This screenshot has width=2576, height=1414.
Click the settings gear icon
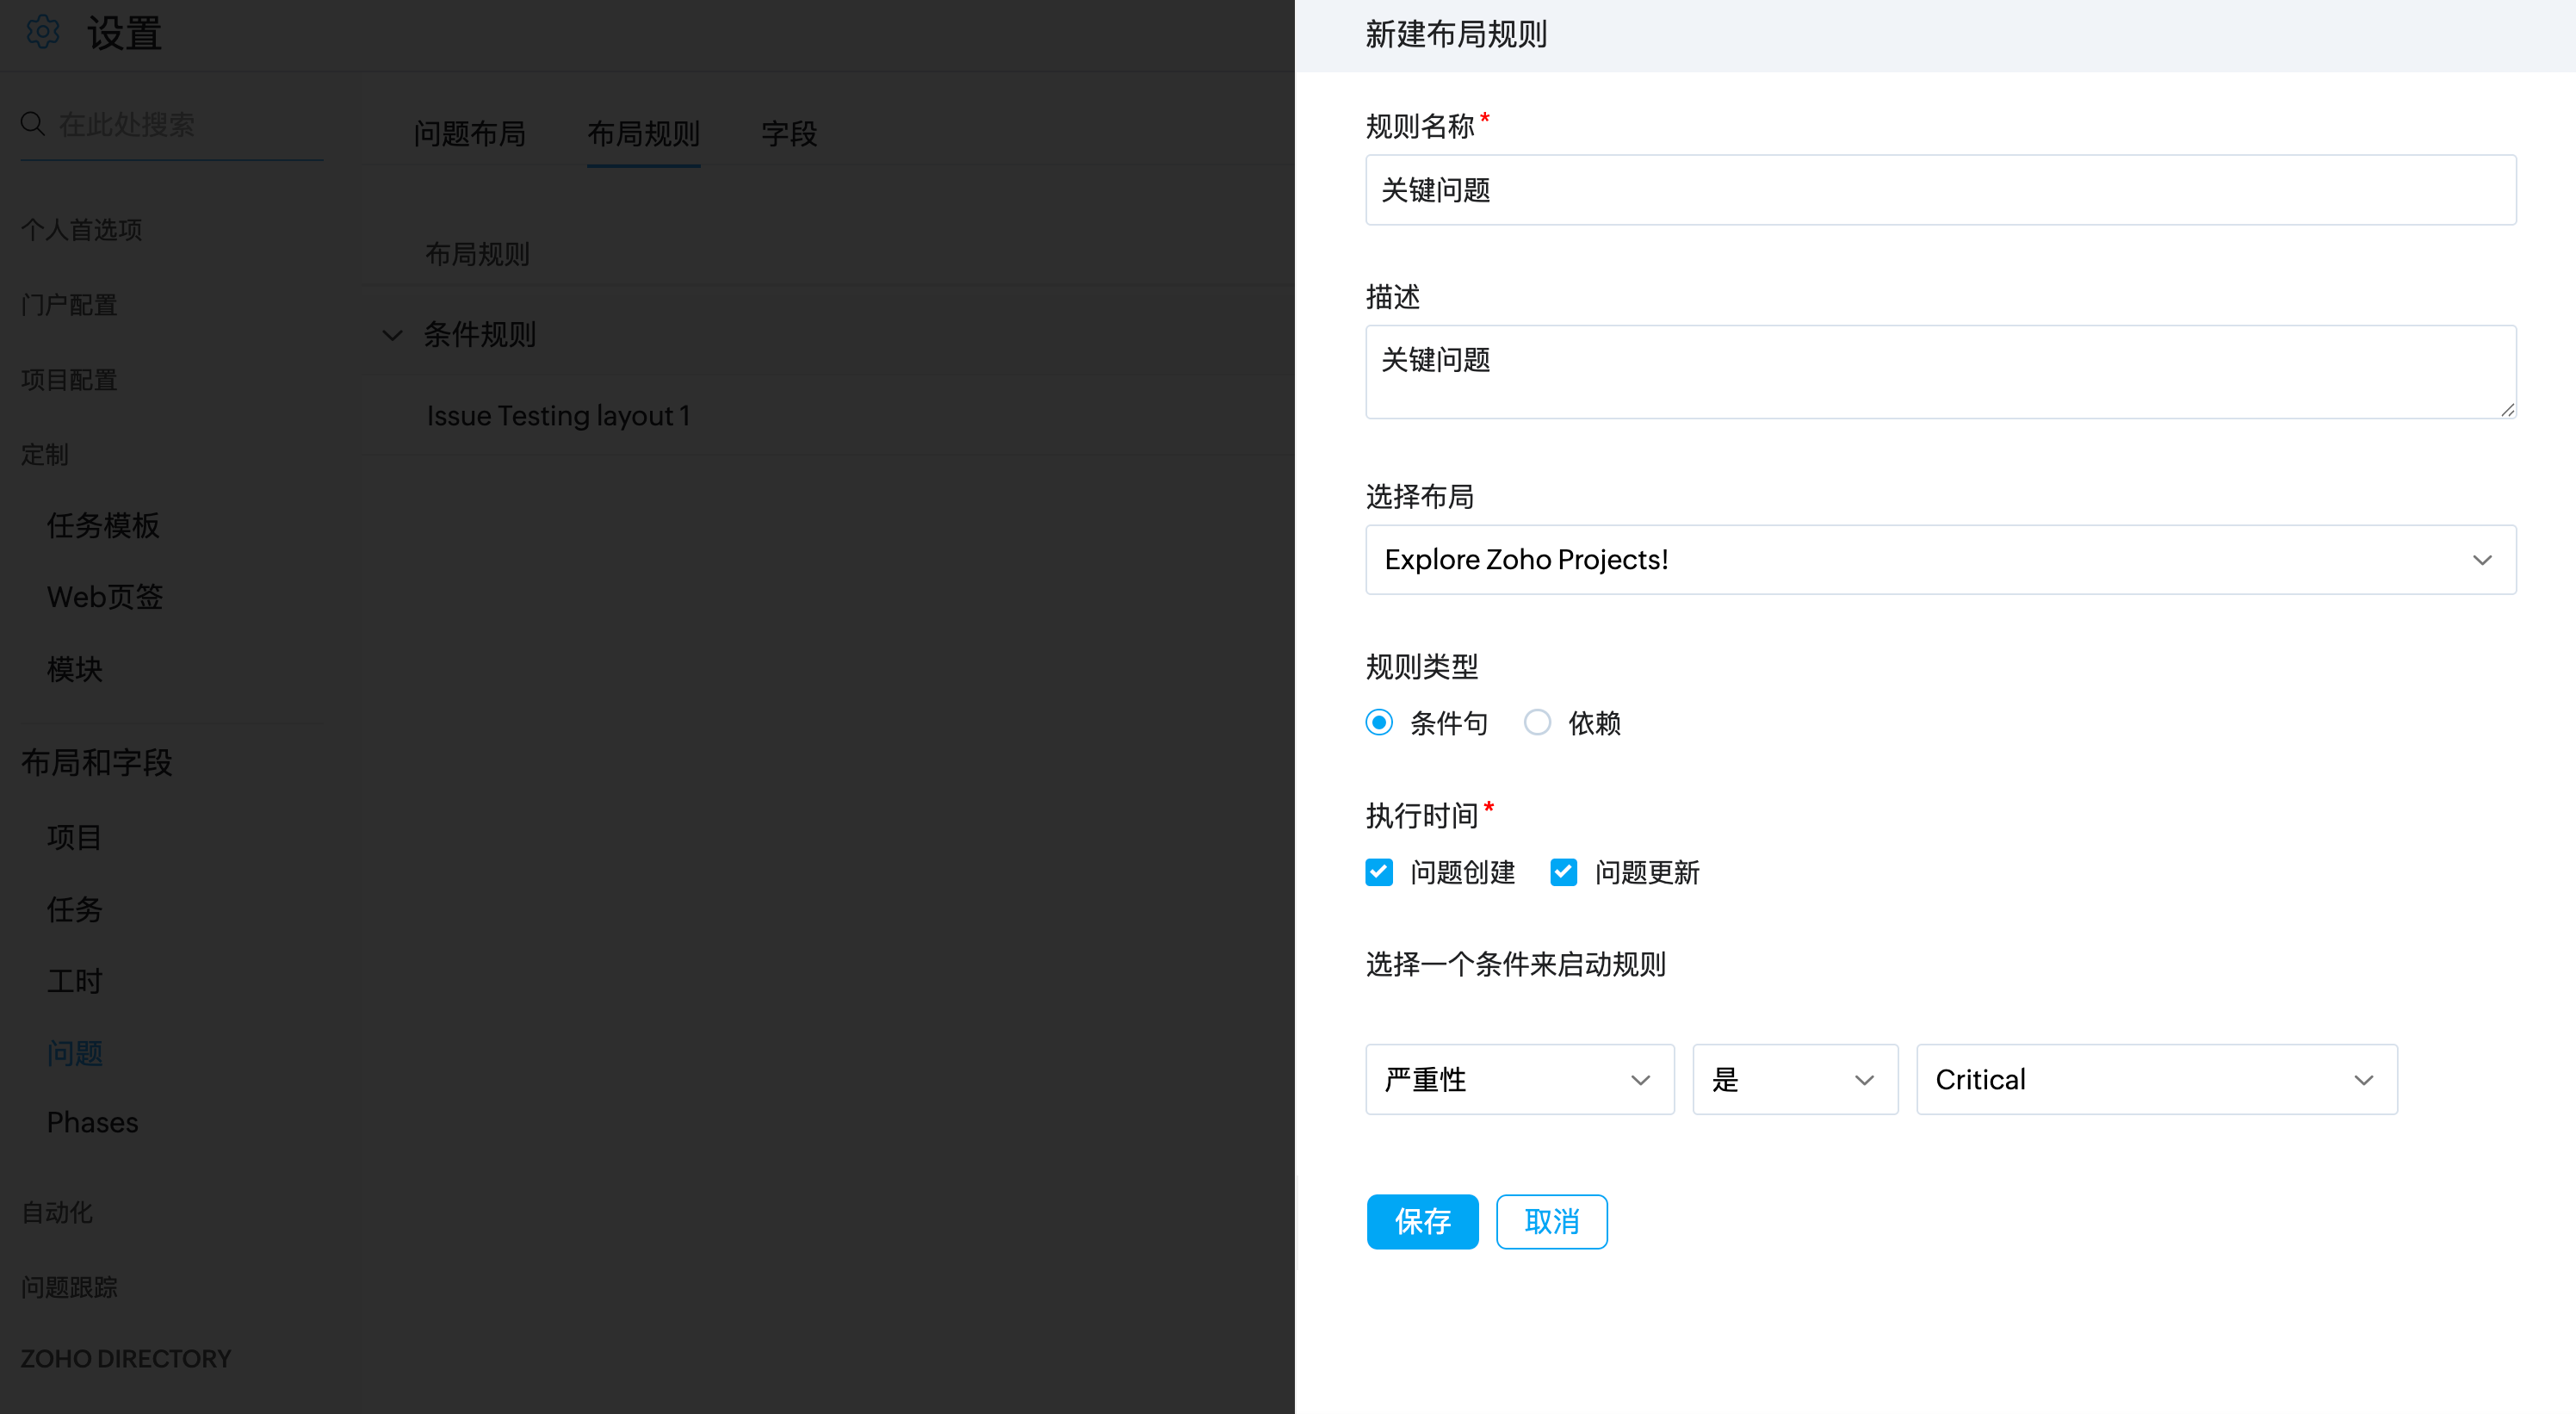43,32
